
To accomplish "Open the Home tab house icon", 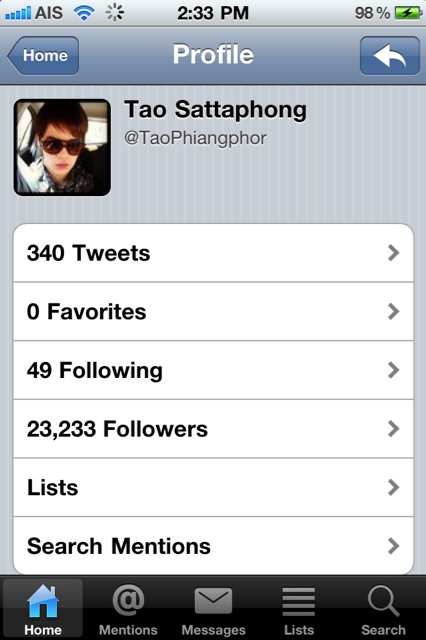I will [43, 601].
